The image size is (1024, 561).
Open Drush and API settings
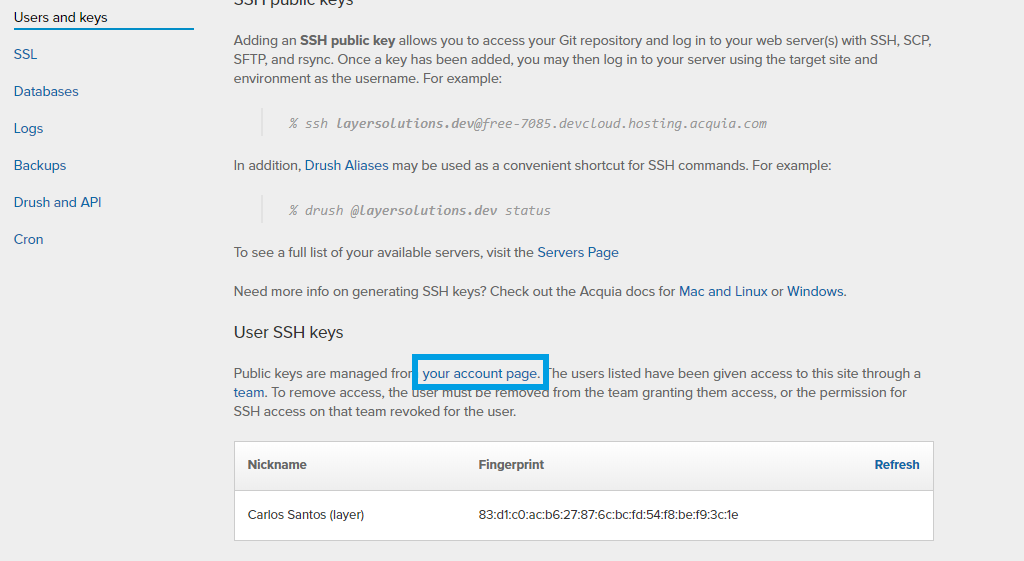57,202
